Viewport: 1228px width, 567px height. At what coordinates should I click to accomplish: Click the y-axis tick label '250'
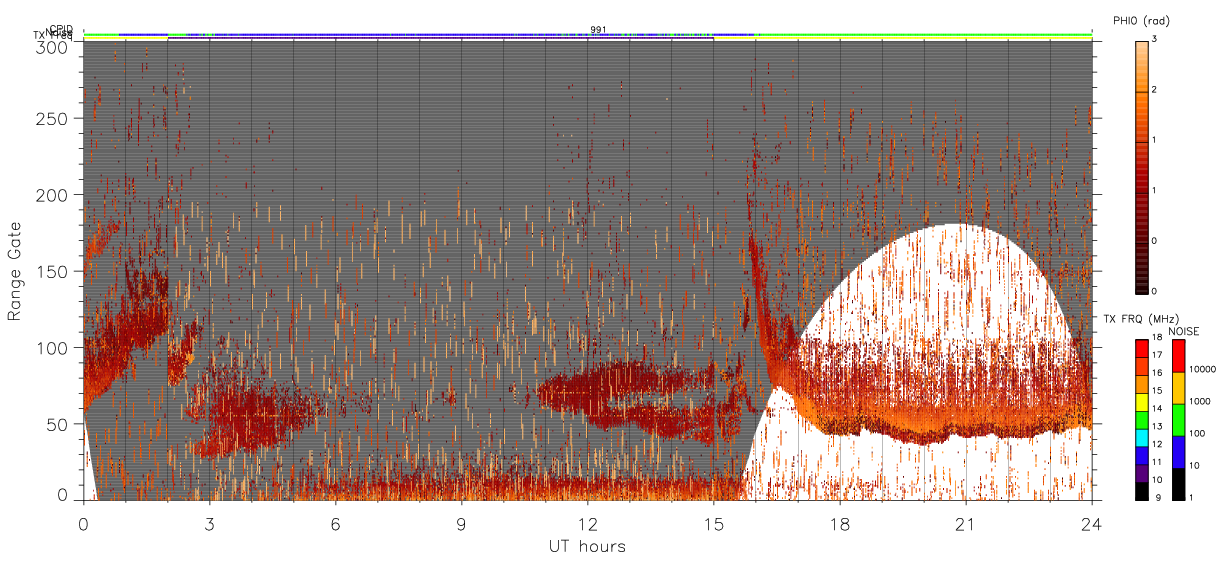[x=53, y=119]
